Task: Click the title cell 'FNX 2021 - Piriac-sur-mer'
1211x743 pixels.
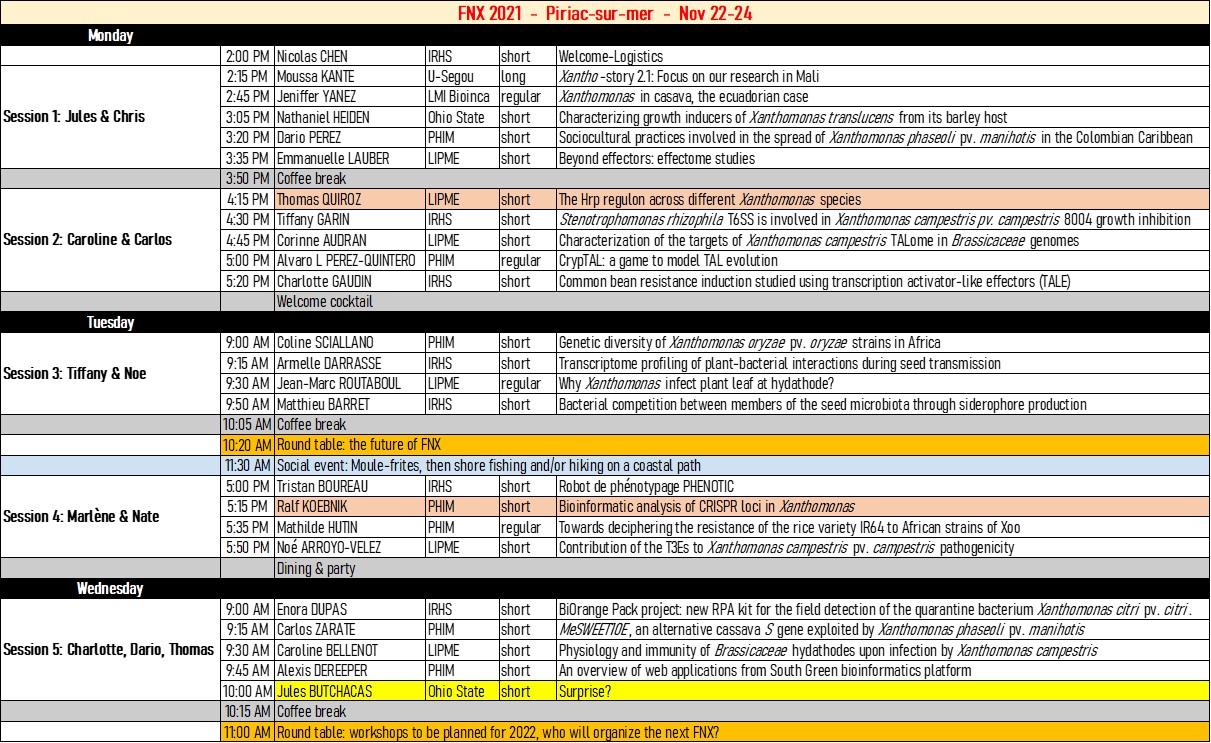Action: pos(605,13)
